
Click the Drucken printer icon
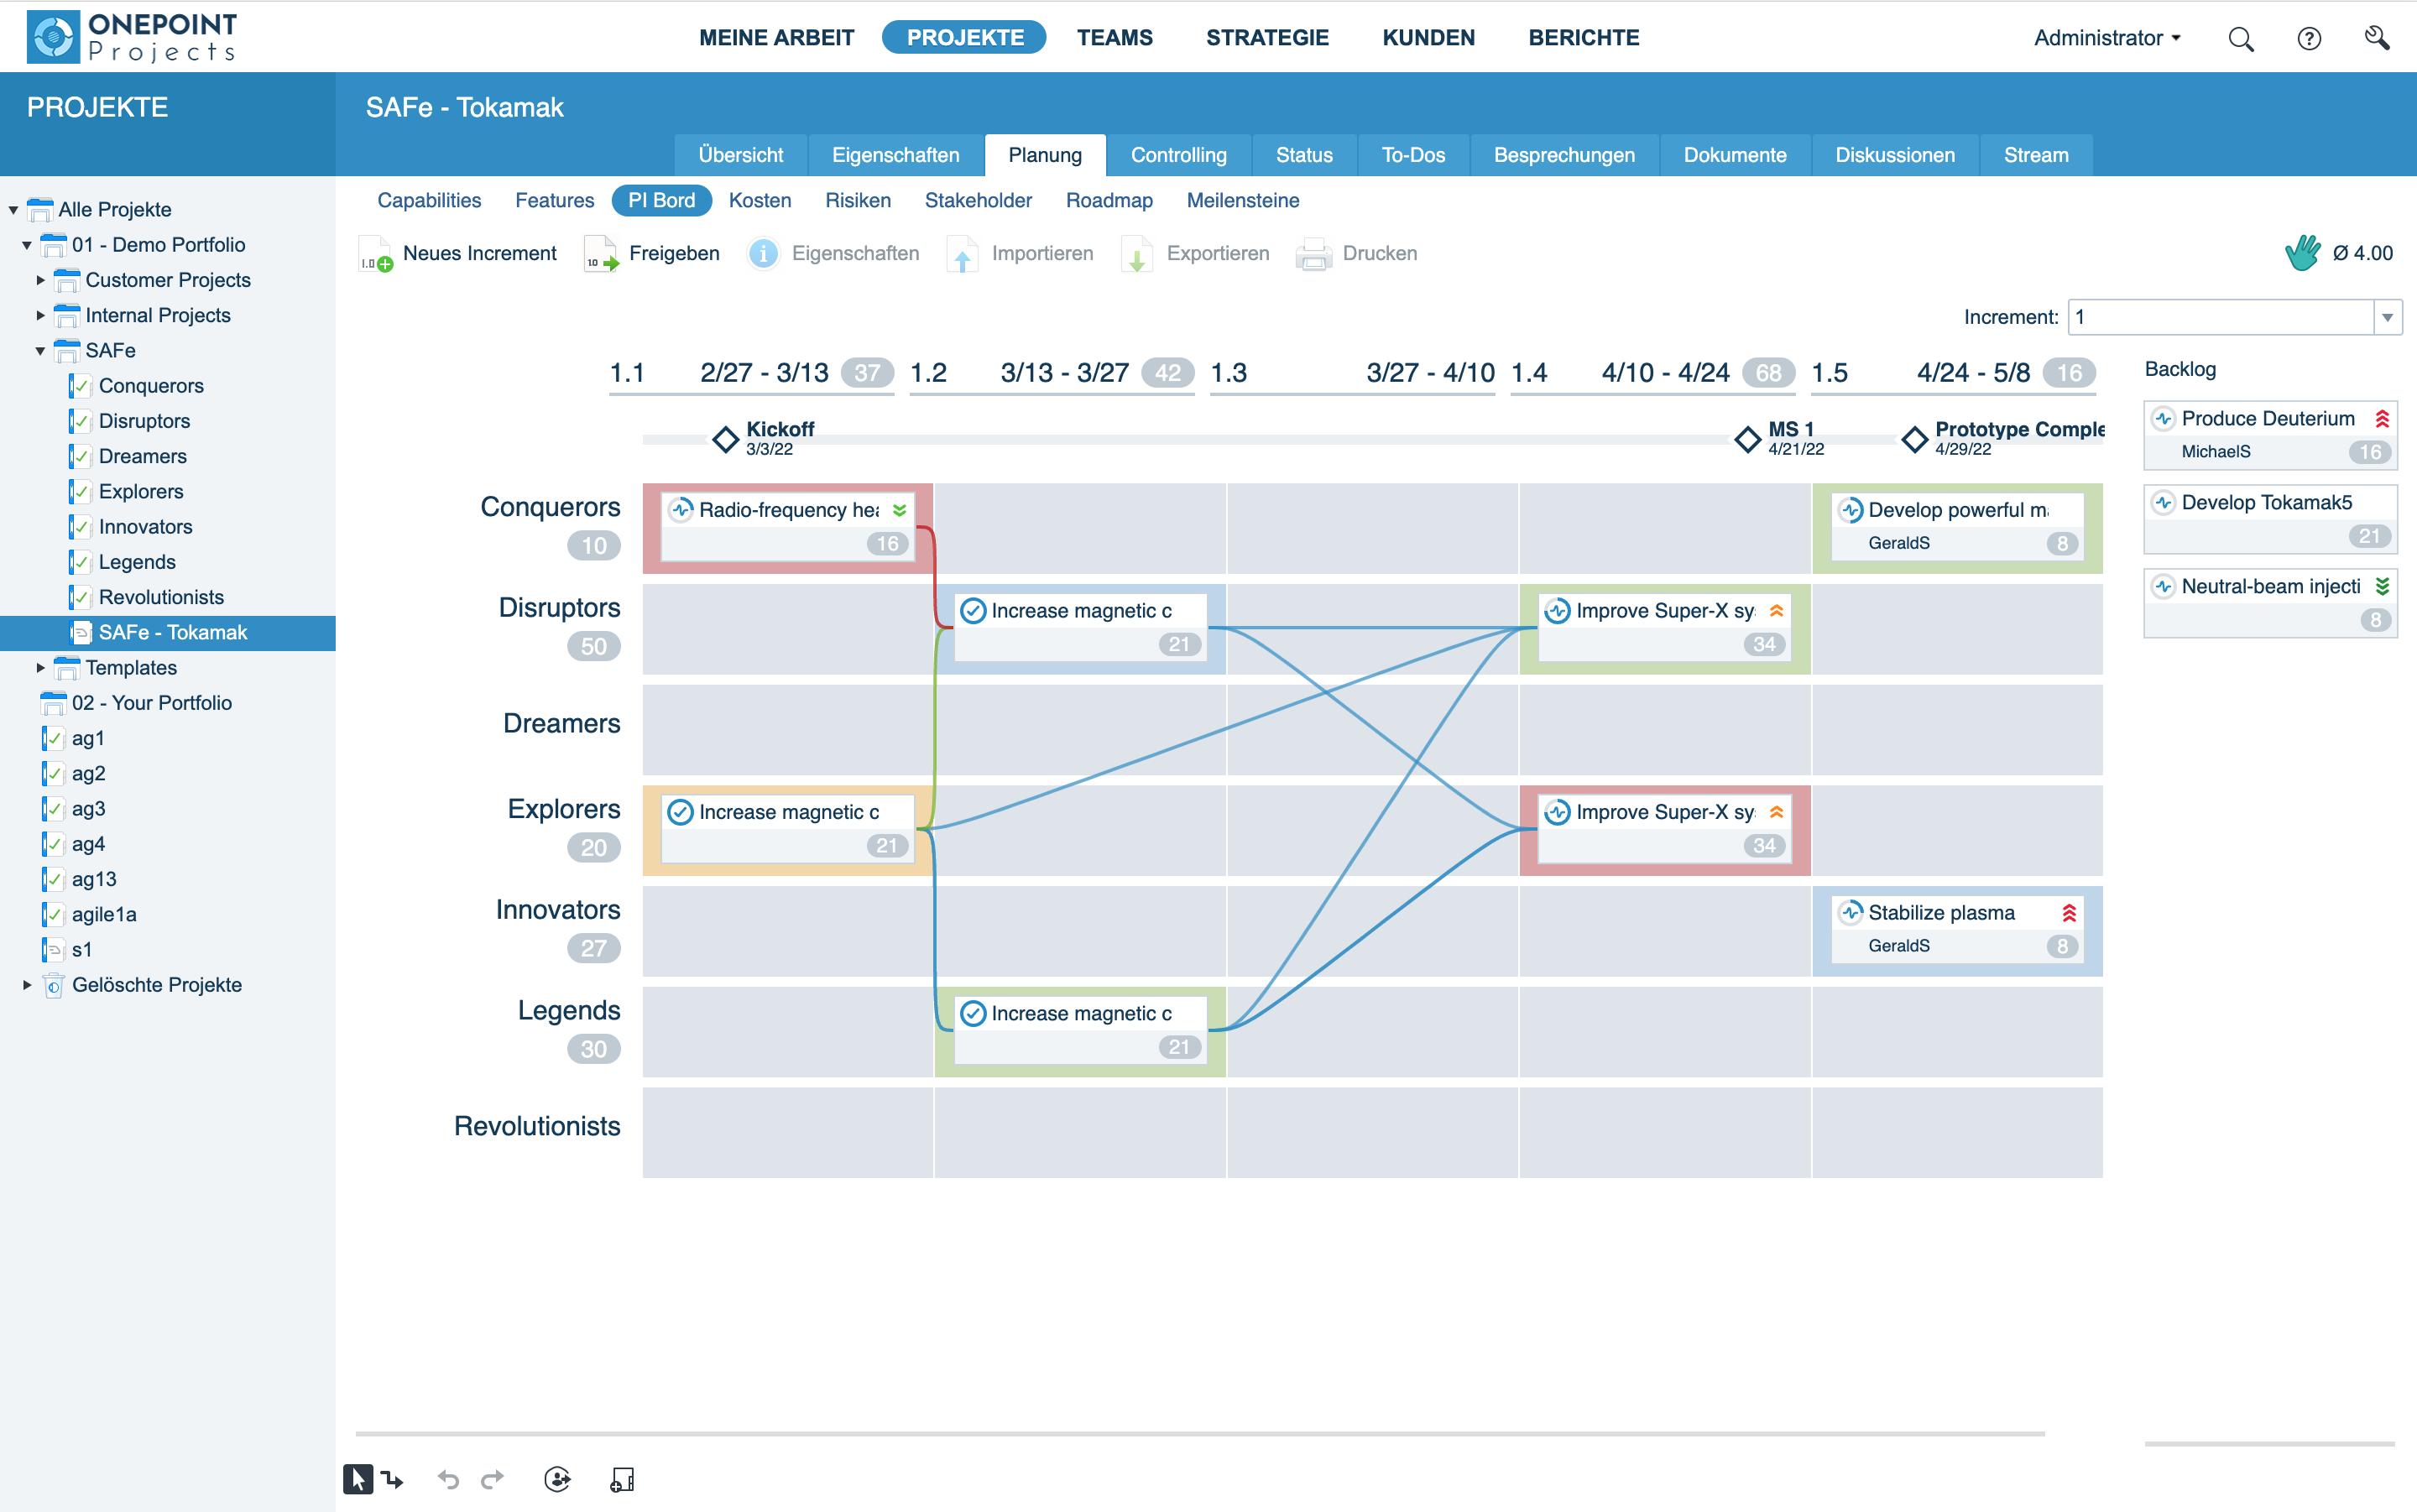click(1313, 253)
